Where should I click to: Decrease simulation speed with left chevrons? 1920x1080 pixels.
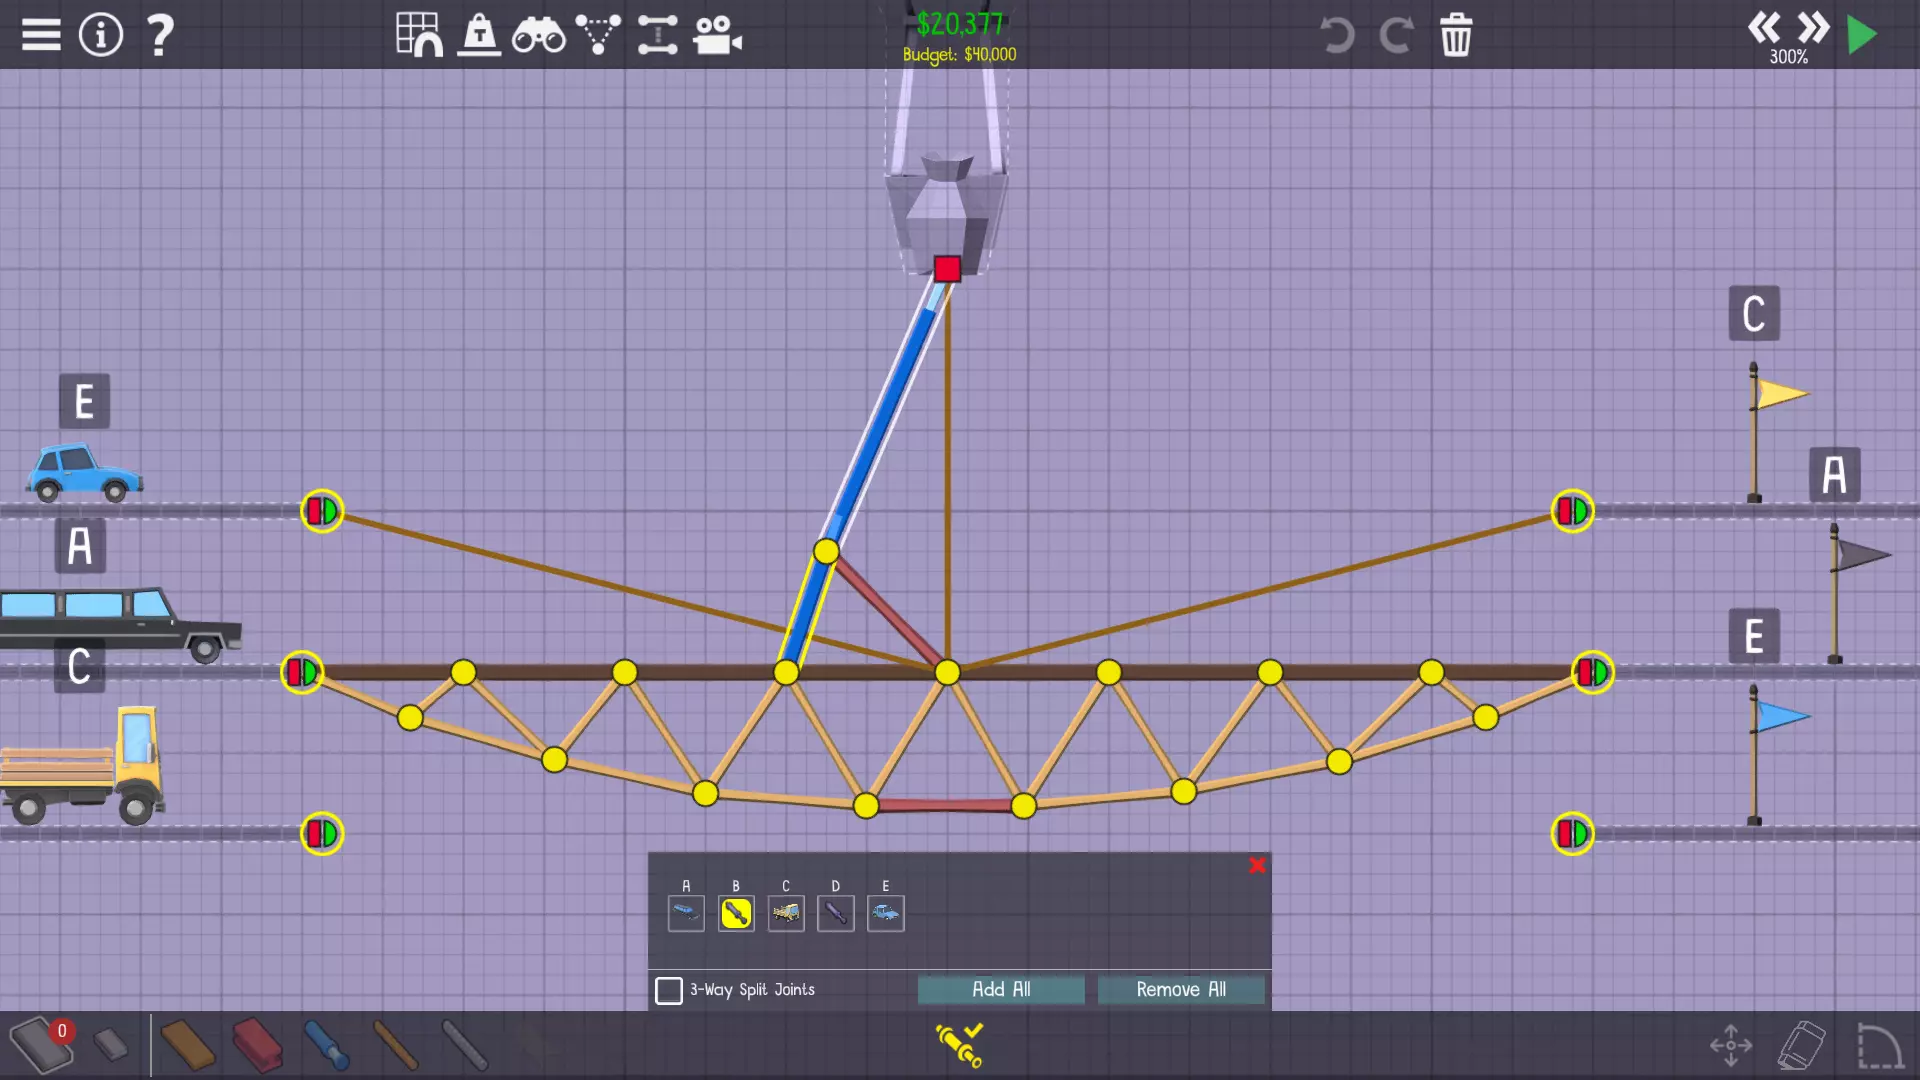point(1764,27)
